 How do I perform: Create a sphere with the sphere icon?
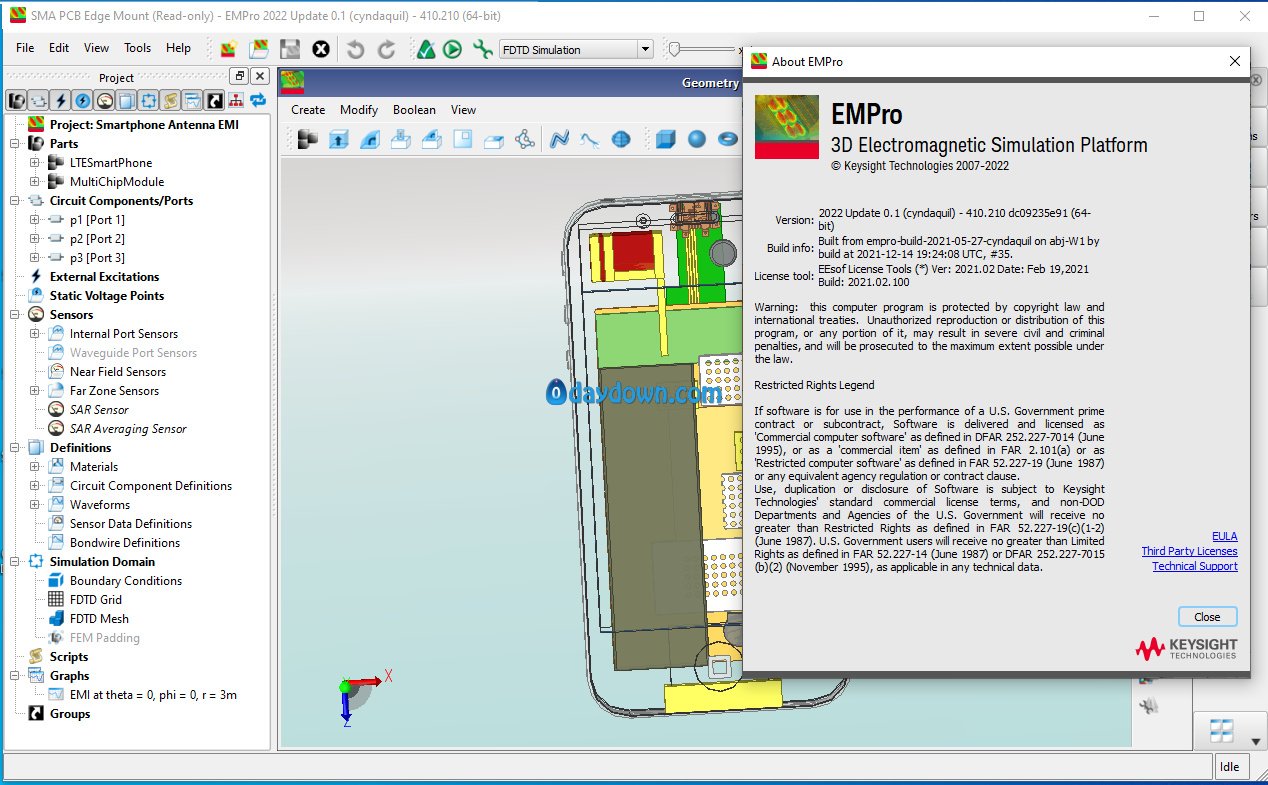click(697, 139)
